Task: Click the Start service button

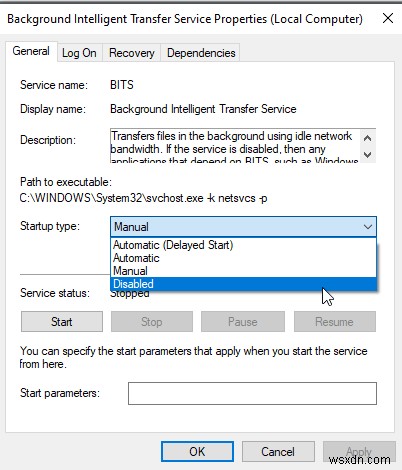Action: (x=62, y=322)
